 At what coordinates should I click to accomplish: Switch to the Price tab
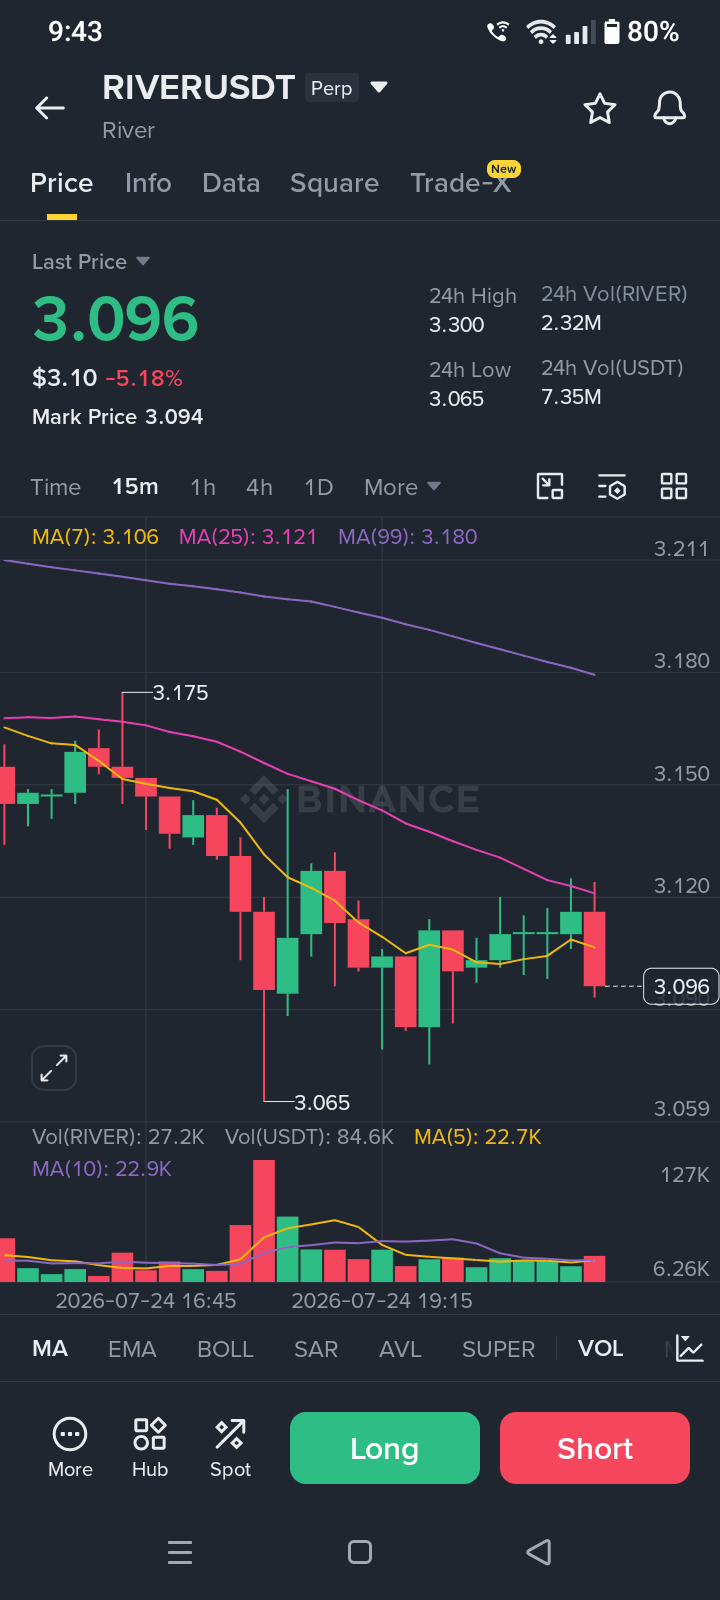tap(62, 183)
